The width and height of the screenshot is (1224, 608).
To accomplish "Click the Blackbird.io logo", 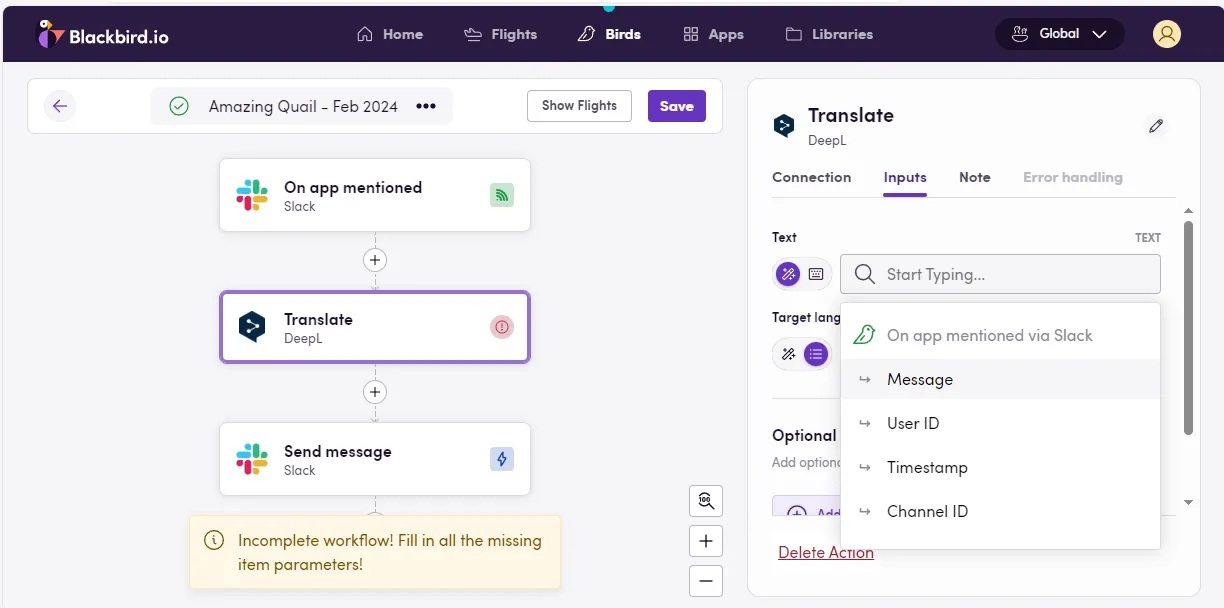I will coord(103,33).
